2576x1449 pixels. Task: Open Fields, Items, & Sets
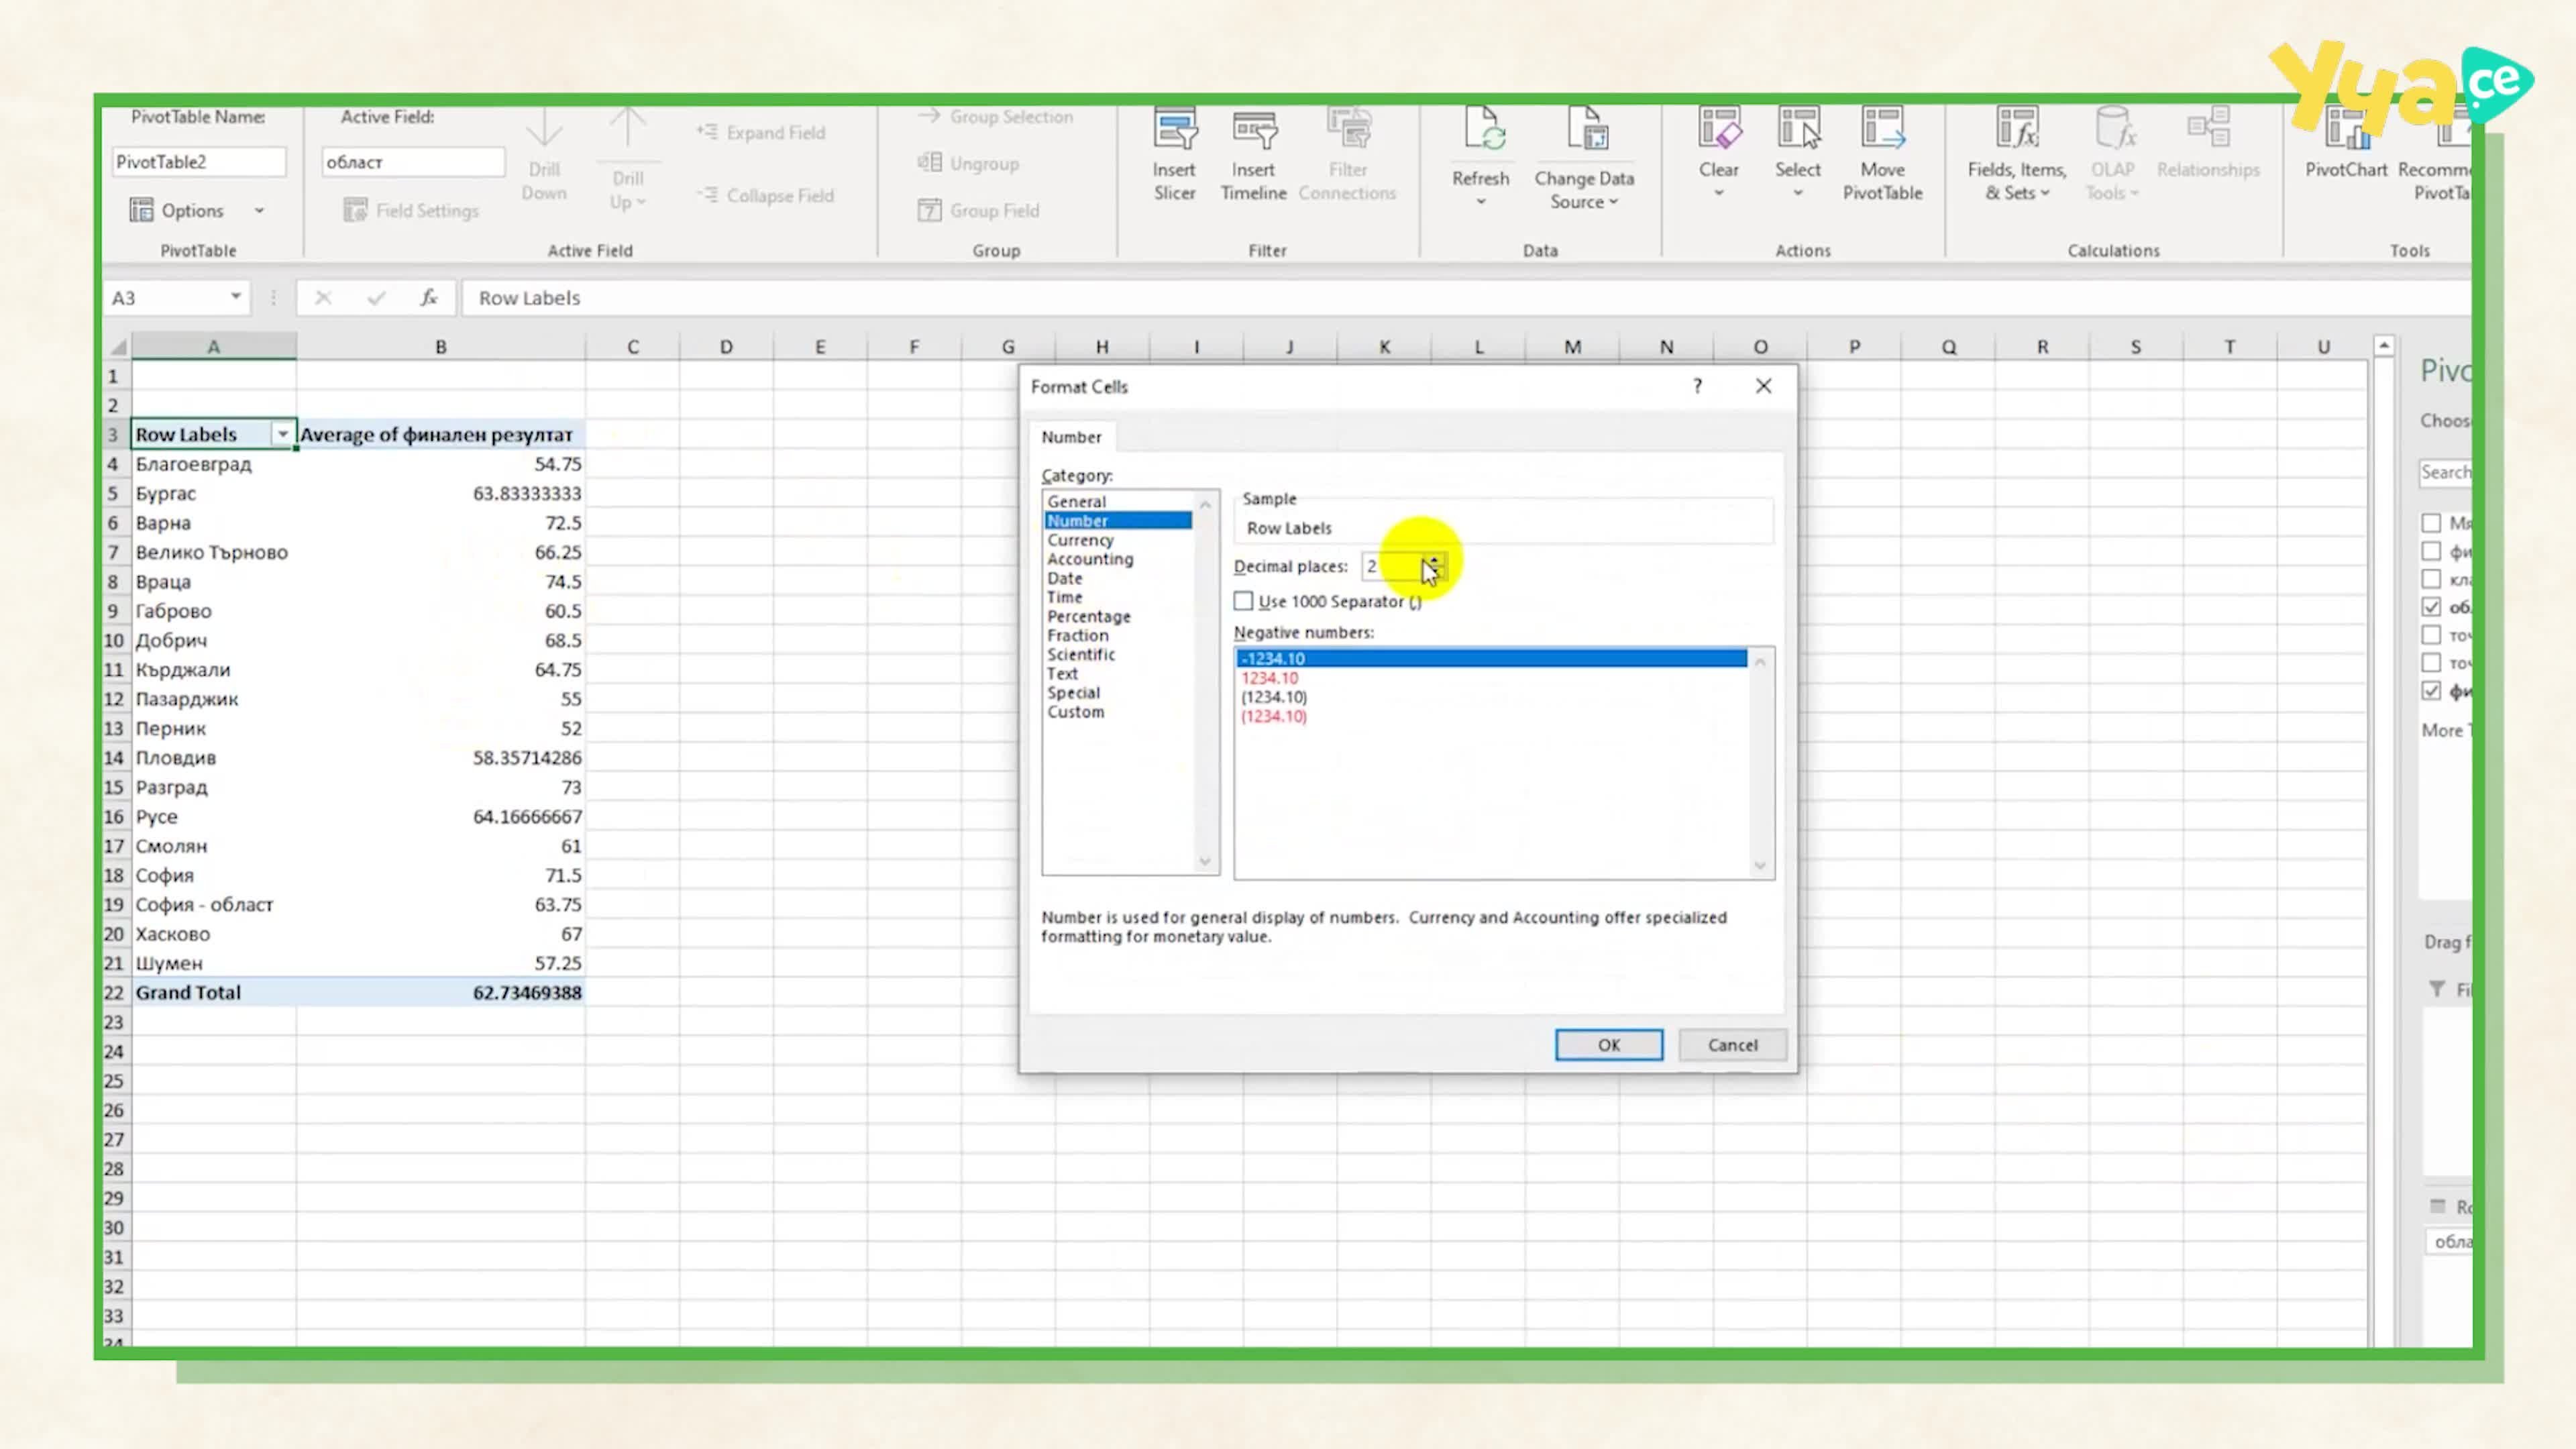(x=2017, y=181)
